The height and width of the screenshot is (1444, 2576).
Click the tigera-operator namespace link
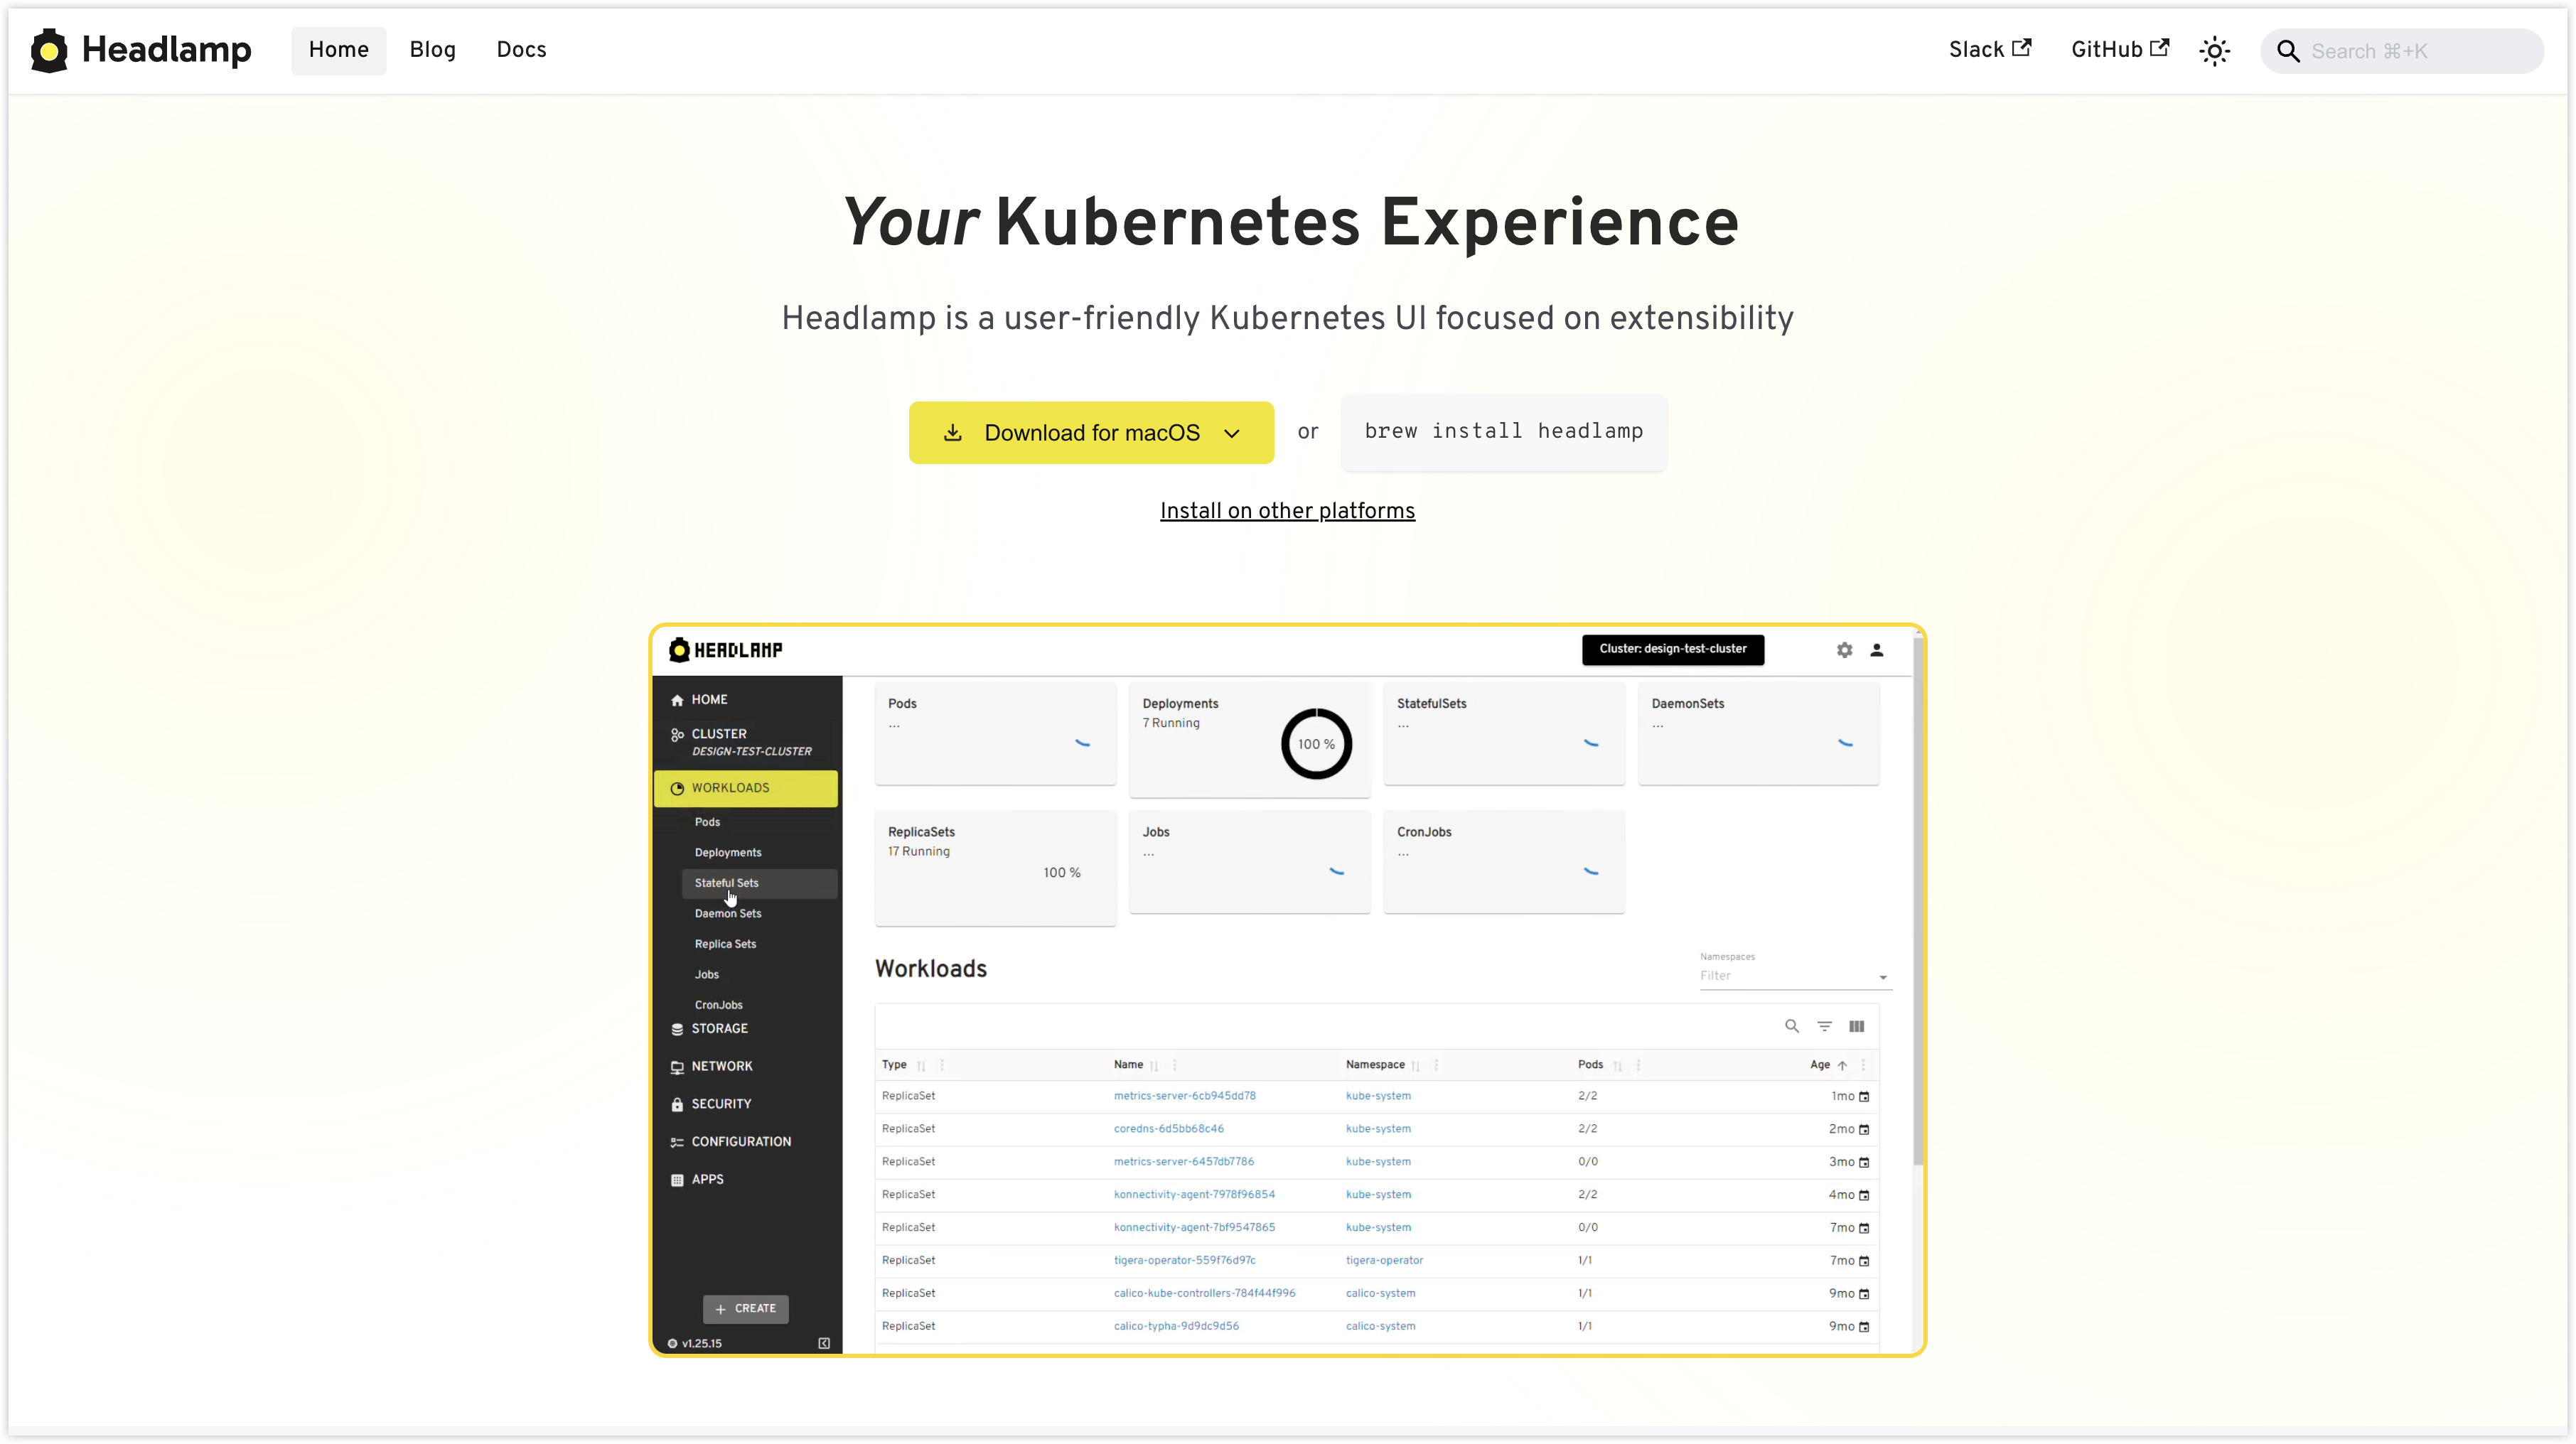1384,1261
